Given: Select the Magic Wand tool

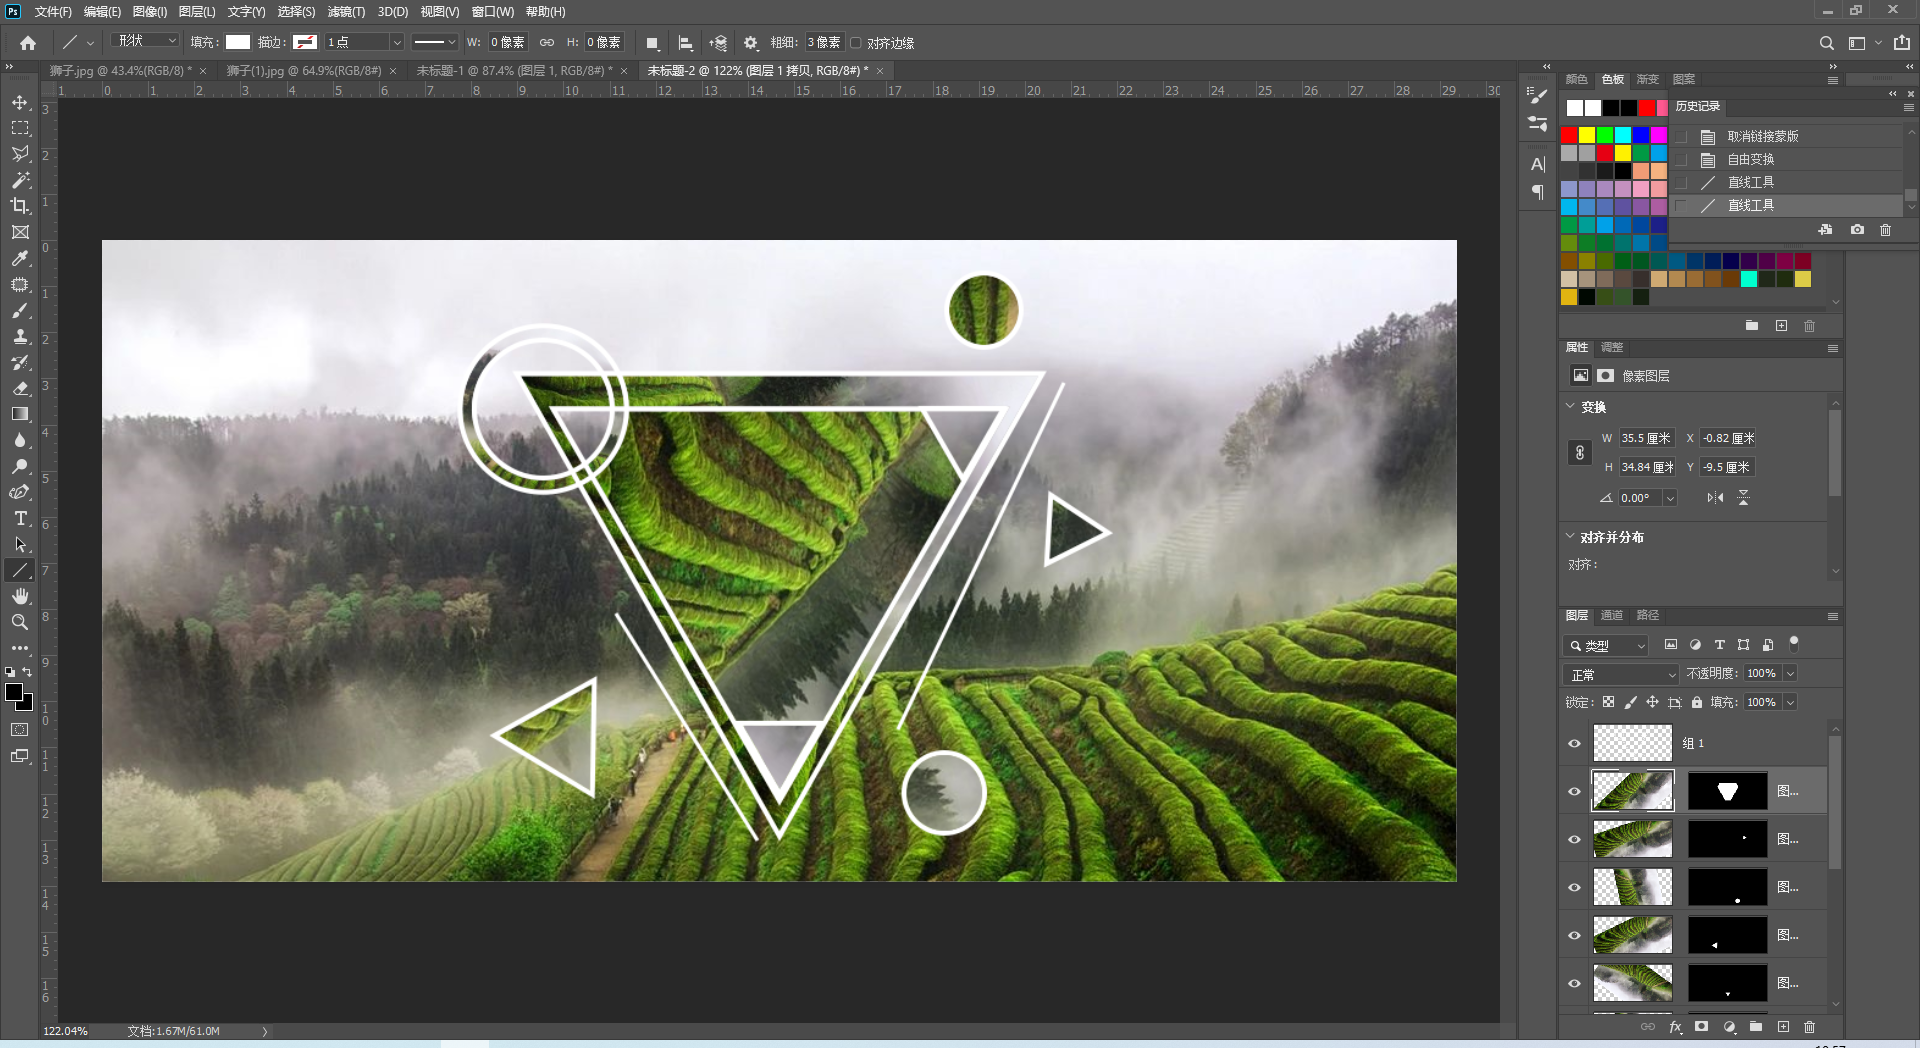Looking at the screenshot, I should point(20,180).
